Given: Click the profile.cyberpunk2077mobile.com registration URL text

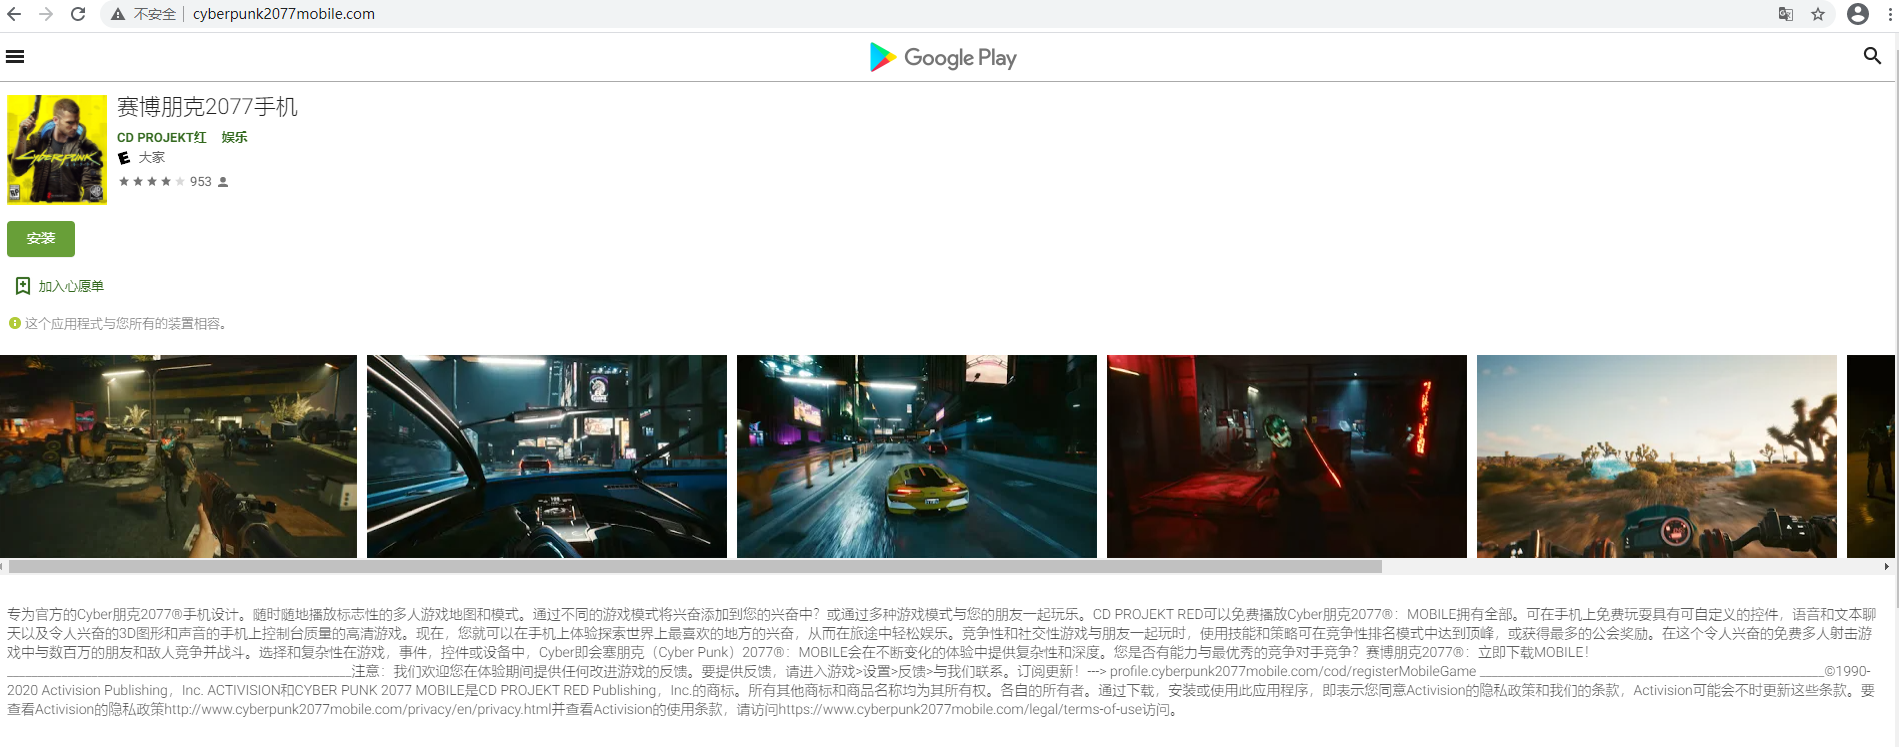Looking at the screenshot, I should [x=1293, y=671].
